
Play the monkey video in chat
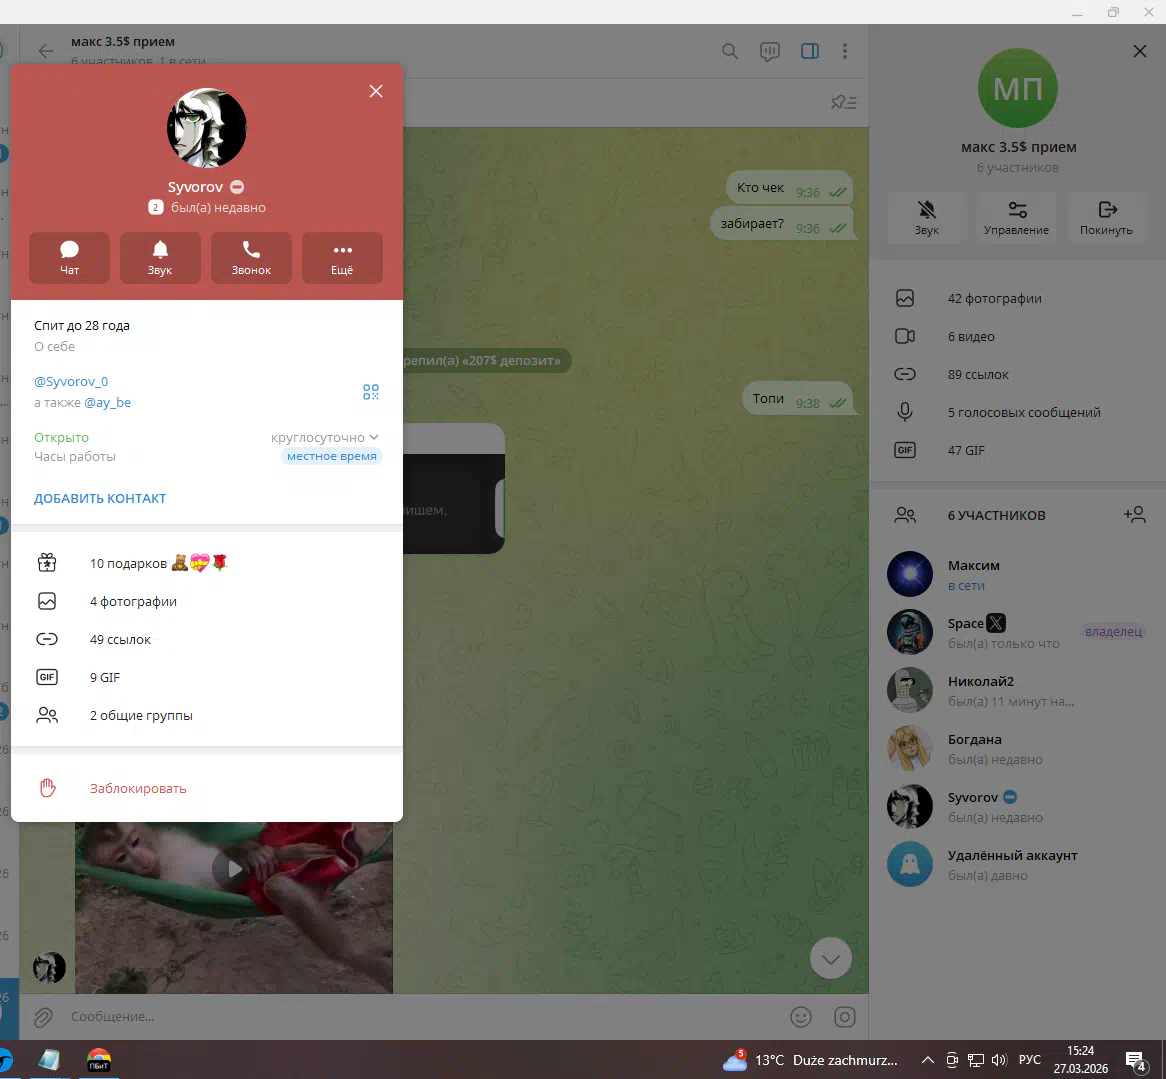pyautogui.click(x=234, y=869)
